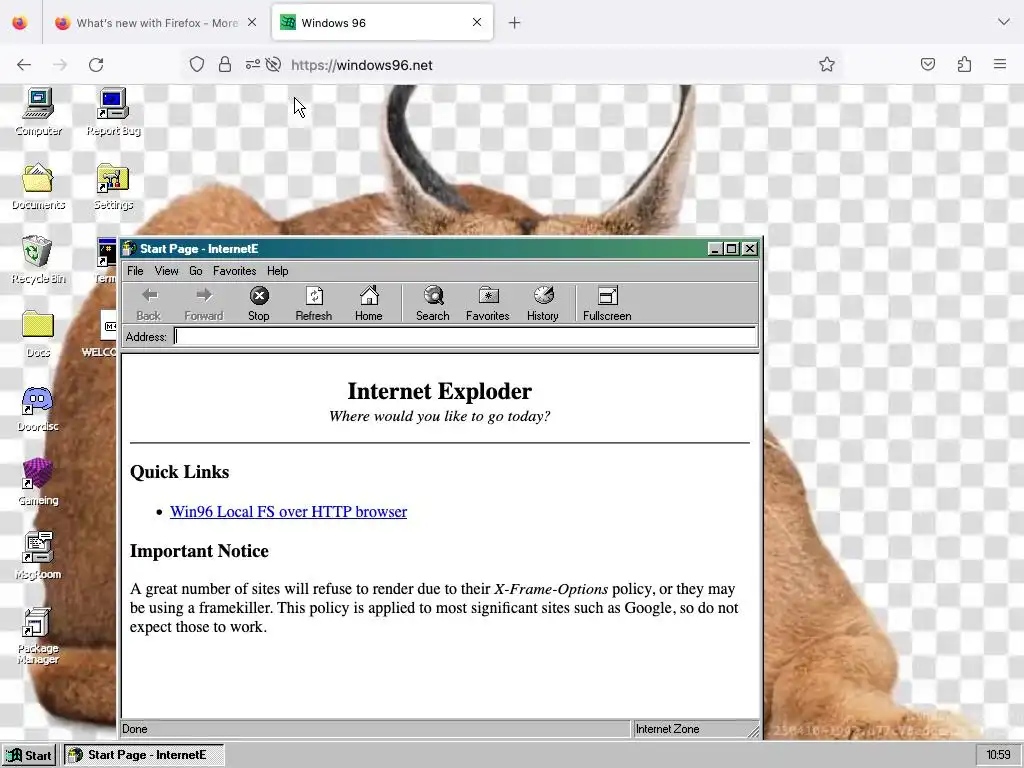Open the Msgroom desktop shortcut
This screenshot has height=768, width=1024.
38,556
